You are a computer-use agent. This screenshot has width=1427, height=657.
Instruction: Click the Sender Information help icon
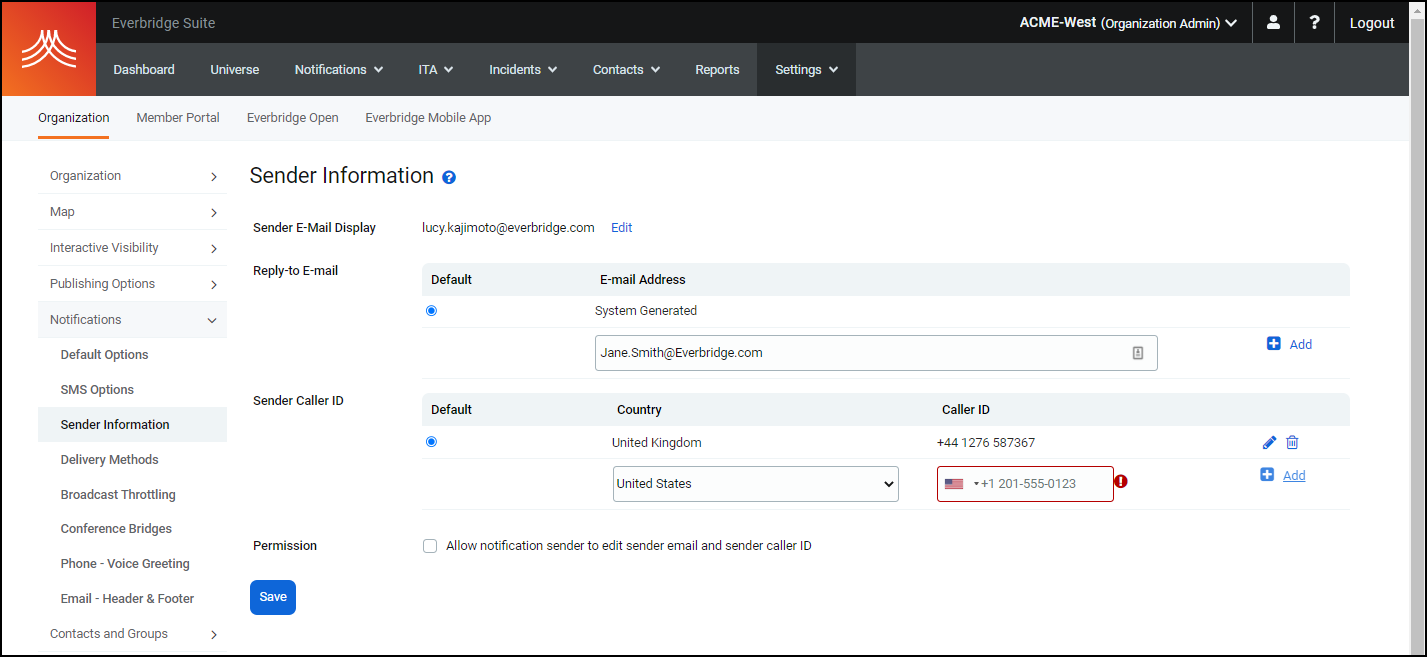(449, 178)
